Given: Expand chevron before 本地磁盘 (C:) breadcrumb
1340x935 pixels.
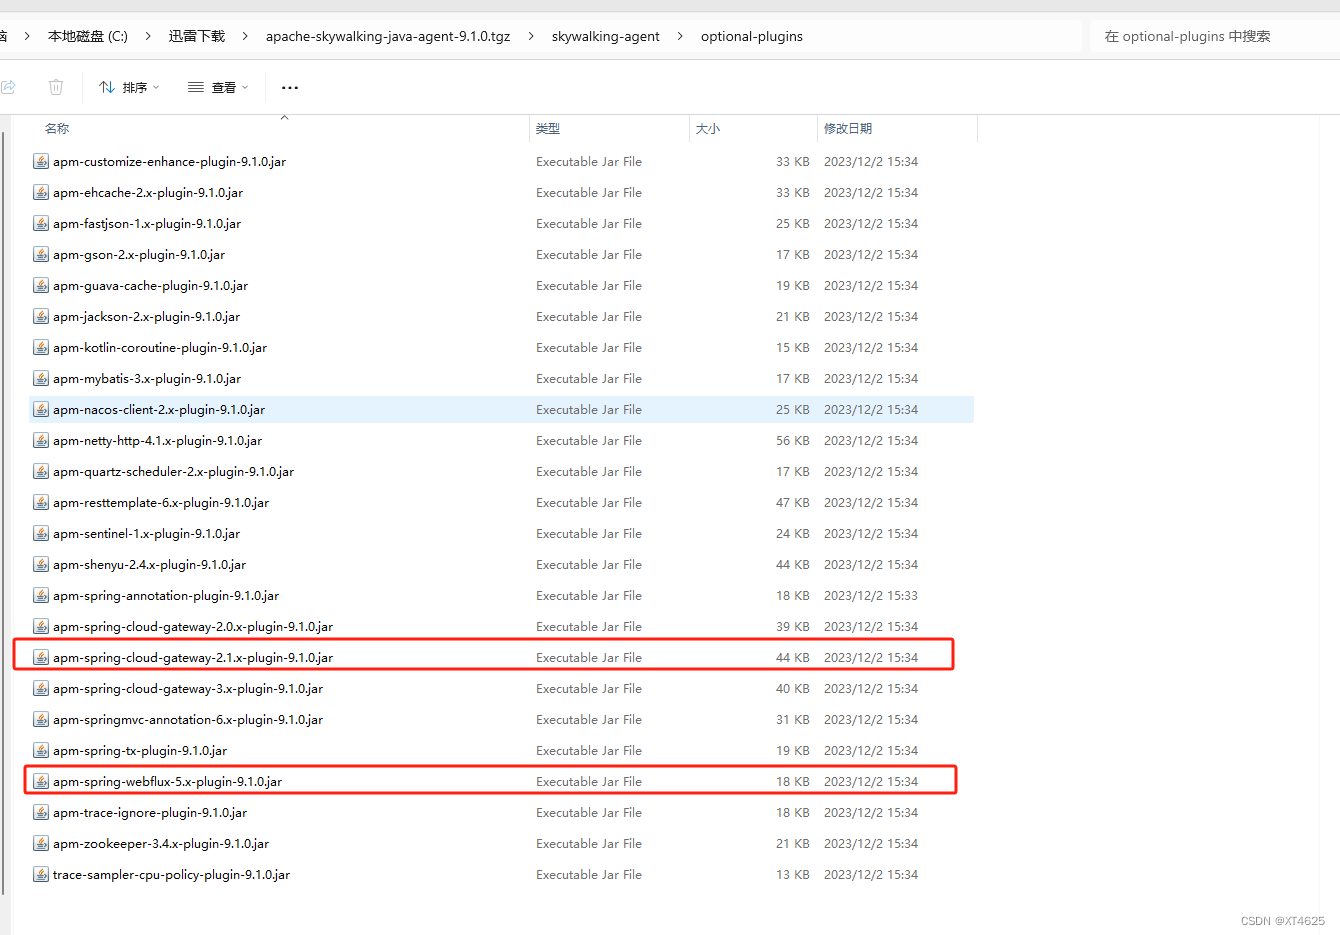Looking at the screenshot, I should point(27,36).
